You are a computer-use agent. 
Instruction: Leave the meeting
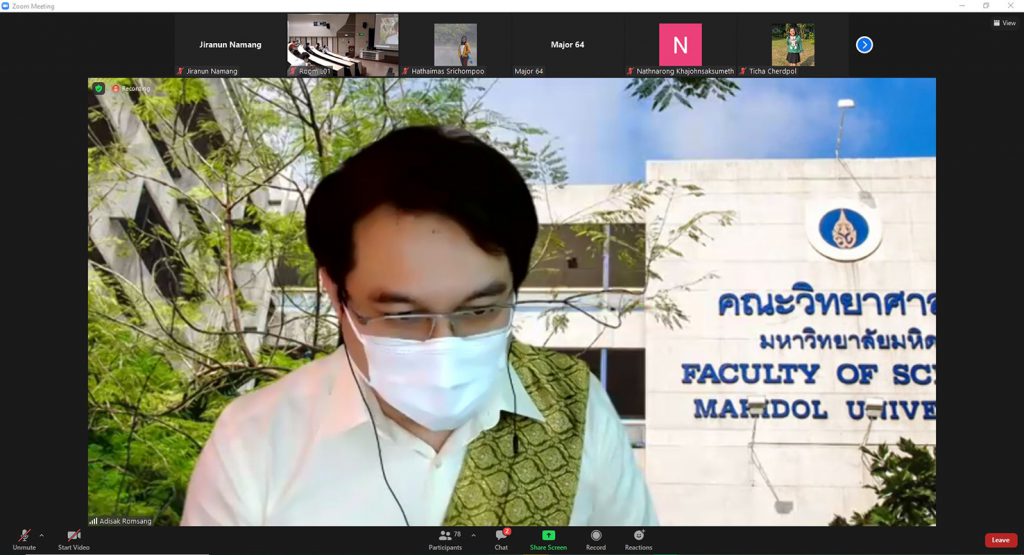coord(1000,540)
